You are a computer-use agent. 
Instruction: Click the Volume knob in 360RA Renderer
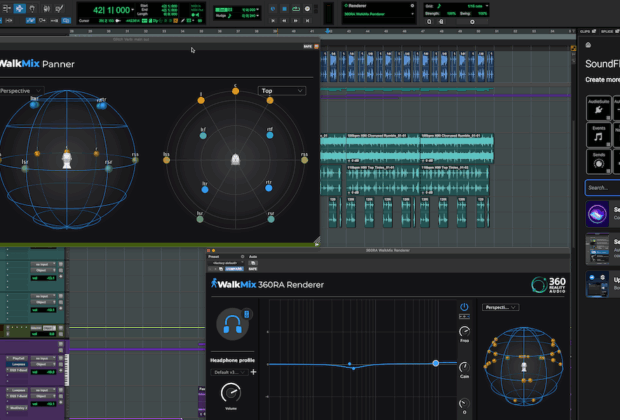point(232,394)
